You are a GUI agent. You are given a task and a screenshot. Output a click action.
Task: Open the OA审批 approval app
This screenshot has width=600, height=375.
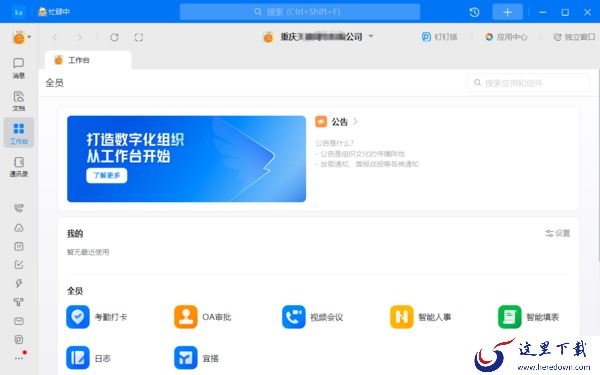[x=203, y=317]
